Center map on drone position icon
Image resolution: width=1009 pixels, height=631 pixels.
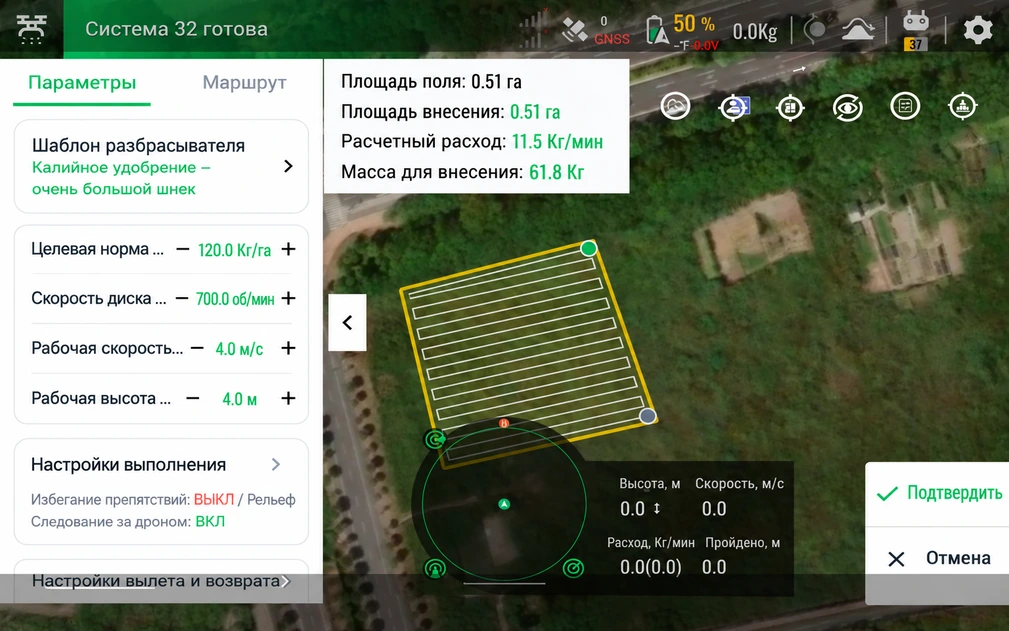click(963, 106)
